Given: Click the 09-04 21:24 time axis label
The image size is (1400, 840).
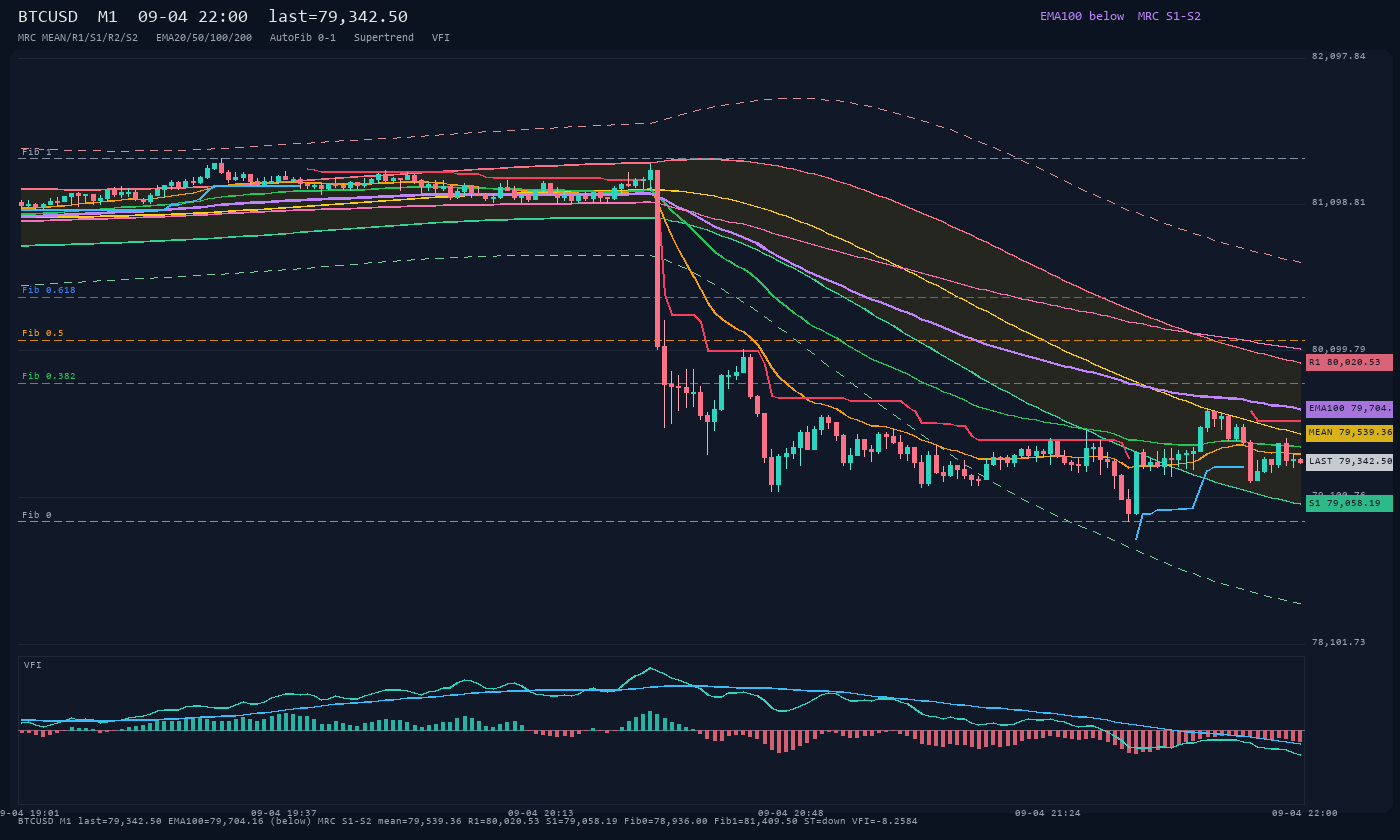Looking at the screenshot, I should 1048,813.
